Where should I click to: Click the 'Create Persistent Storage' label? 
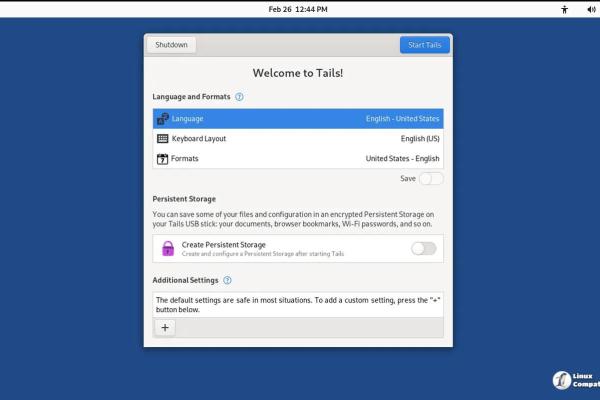tap(223, 245)
